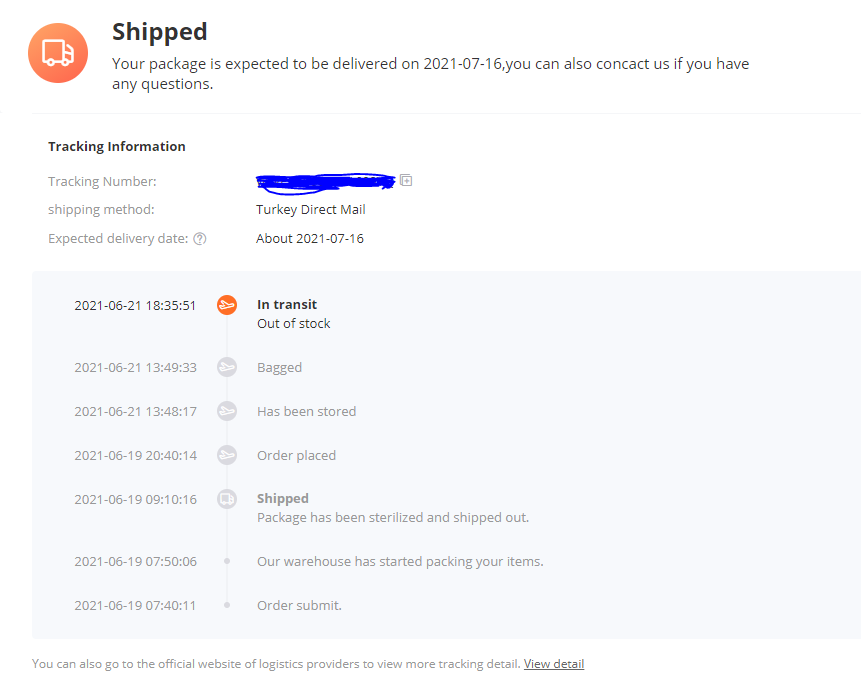The width and height of the screenshot is (861, 692).
Task: Click the 2021-06-21 18:35:51 timestamp
Action: point(135,305)
